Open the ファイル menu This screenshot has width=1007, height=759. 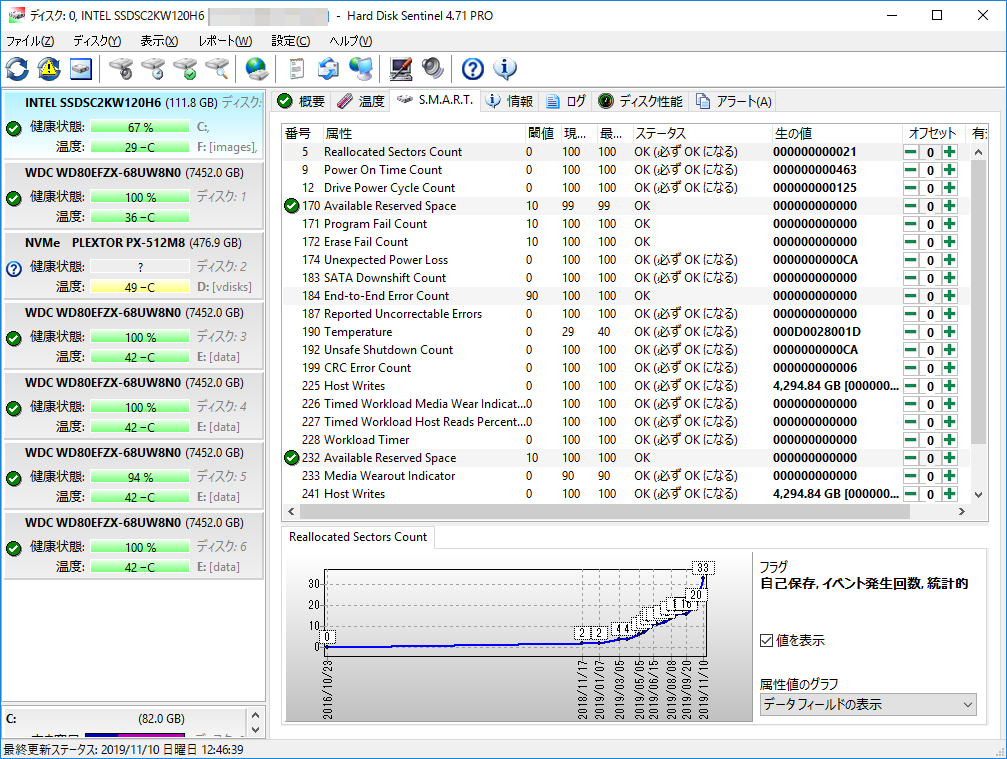pyautogui.click(x=30, y=41)
